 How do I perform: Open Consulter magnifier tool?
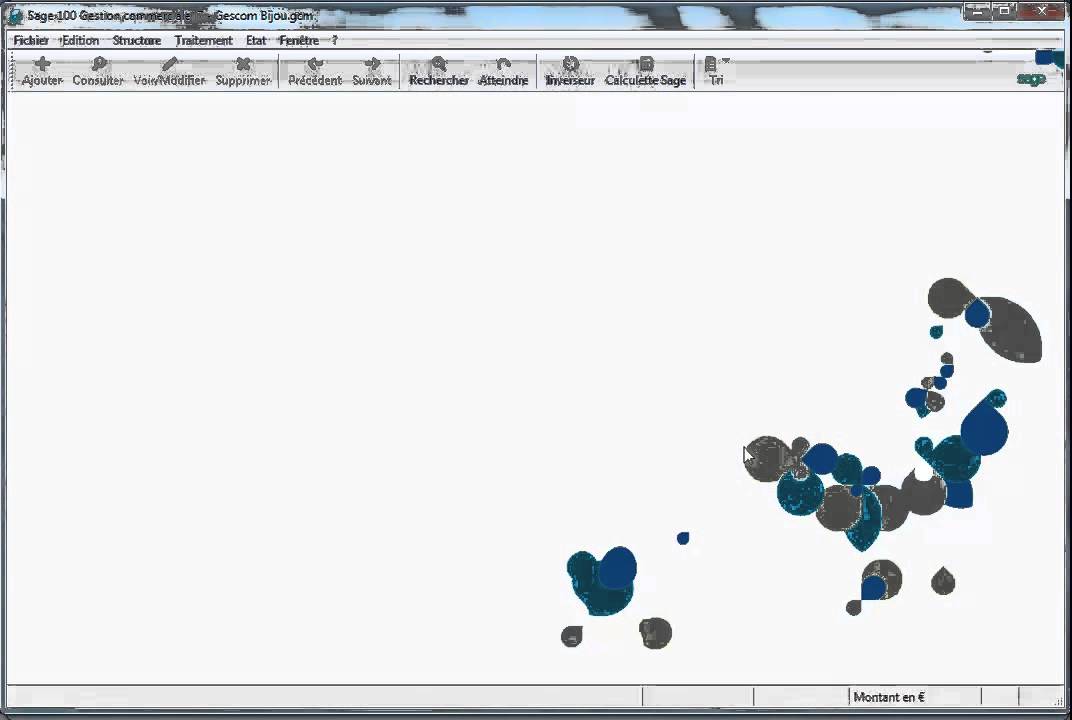pos(98,71)
